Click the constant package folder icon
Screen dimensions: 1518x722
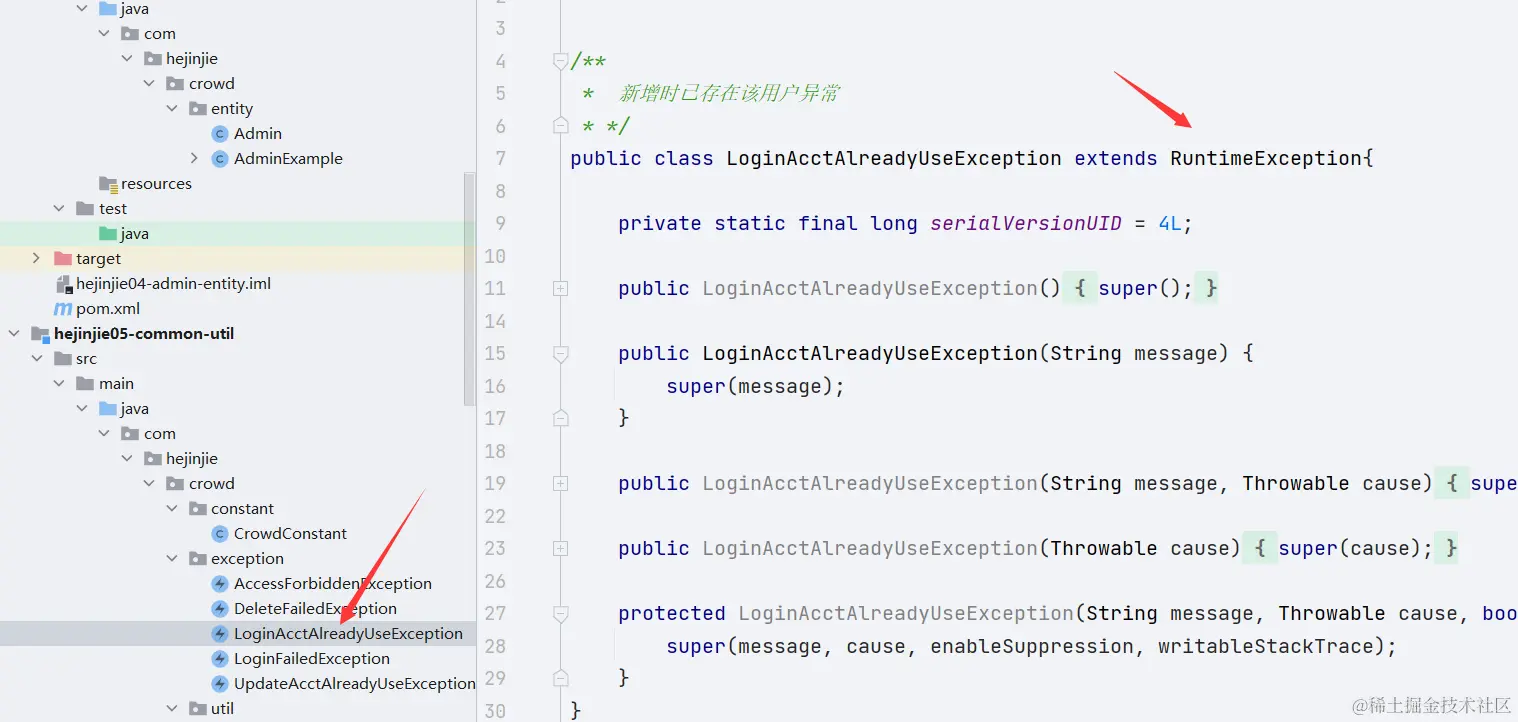click(x=198, y=509)
